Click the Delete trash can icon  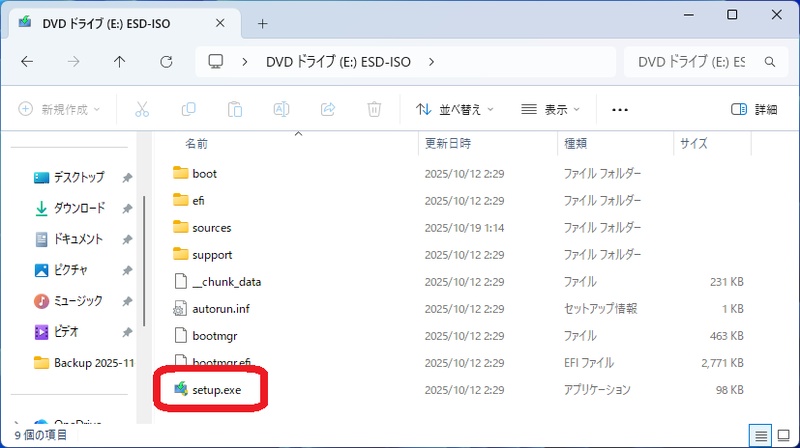click(x=374, y=109)
